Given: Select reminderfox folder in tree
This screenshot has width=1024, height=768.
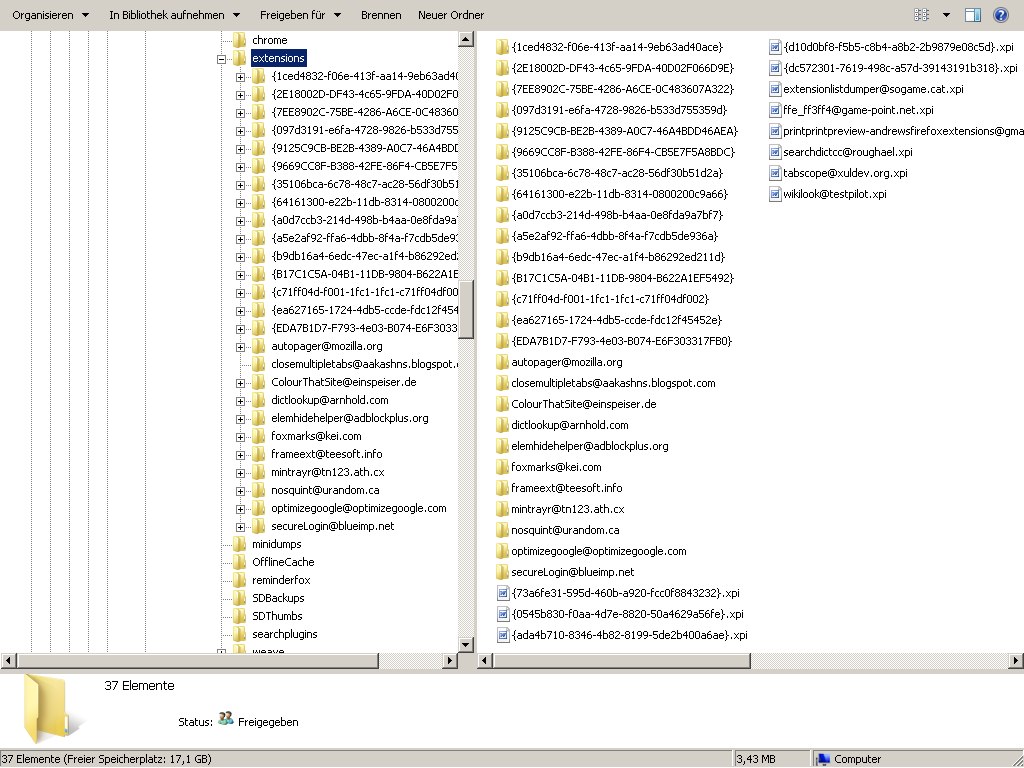Looking at the screenshot, I should pyautogui.click(x=281, y=580).
